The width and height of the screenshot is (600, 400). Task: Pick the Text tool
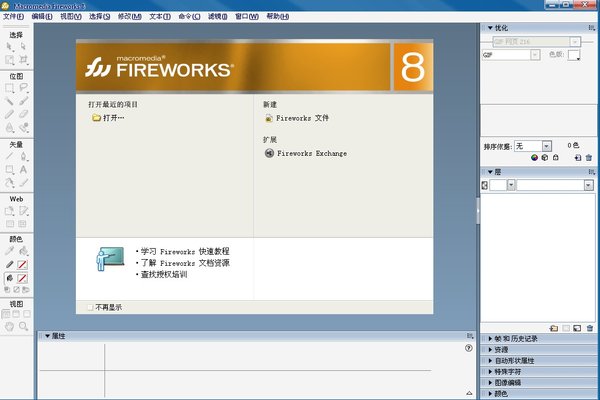23,170
